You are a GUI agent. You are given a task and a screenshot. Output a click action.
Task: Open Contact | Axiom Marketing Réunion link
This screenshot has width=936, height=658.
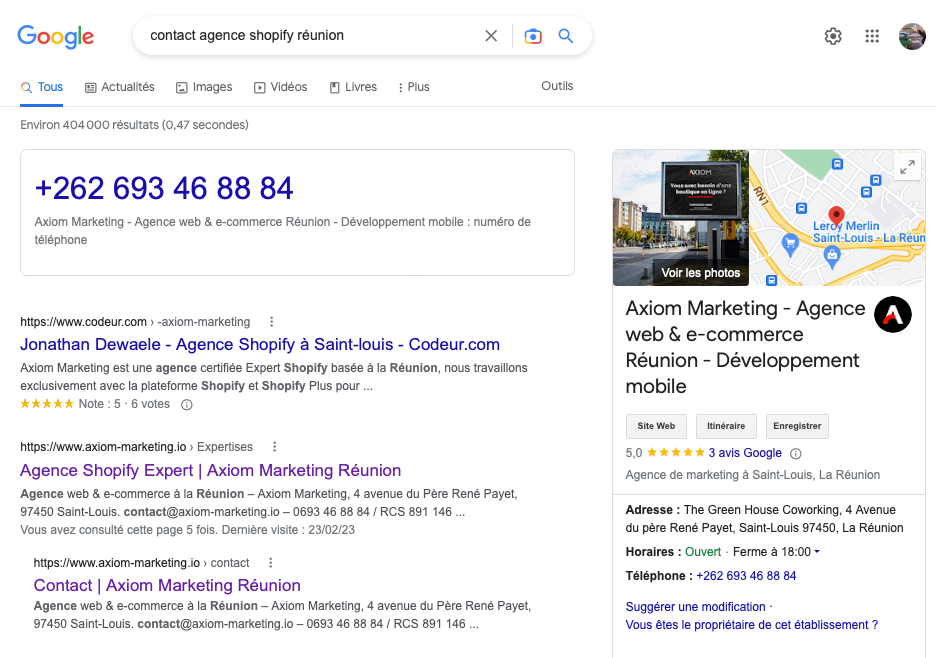pyautogui.click(x=167, y=585)
